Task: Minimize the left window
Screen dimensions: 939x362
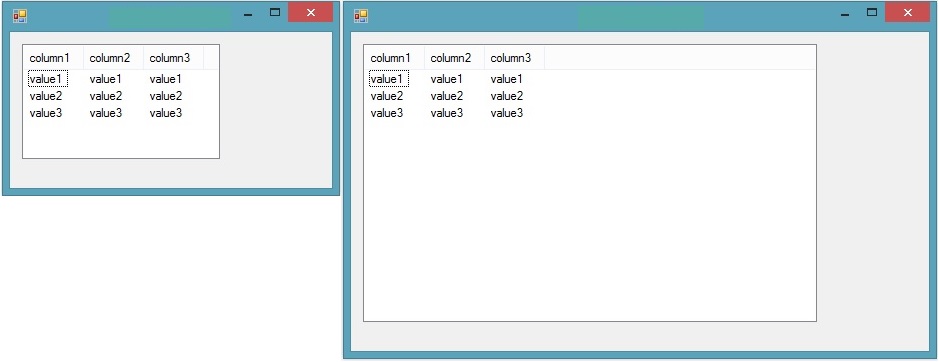Action: tap(248, 13)
